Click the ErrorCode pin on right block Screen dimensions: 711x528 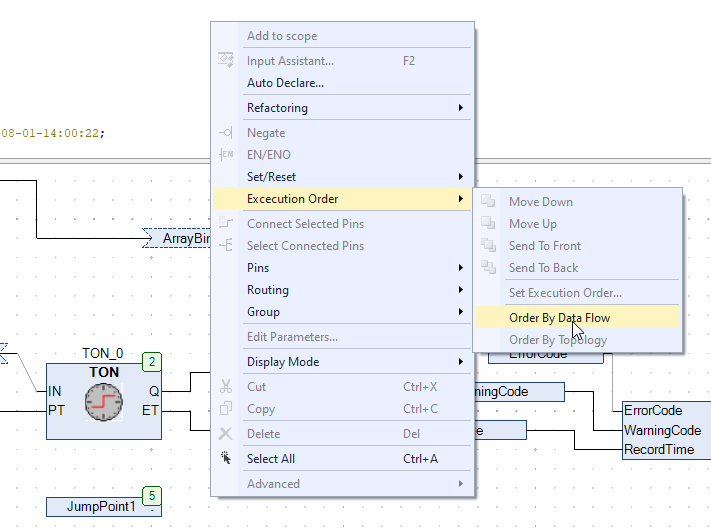point(653,411)
